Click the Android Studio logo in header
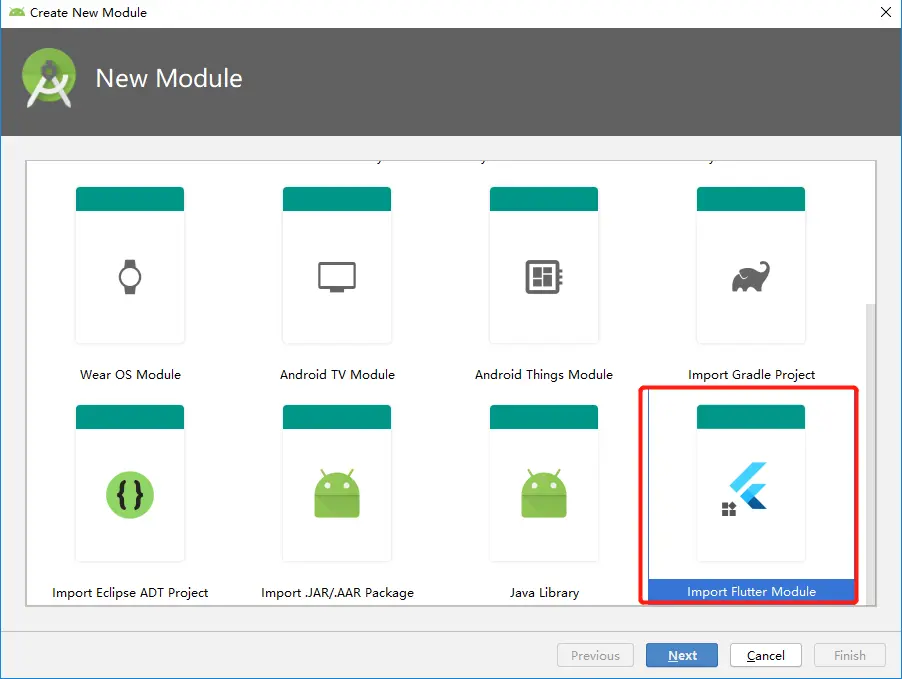 point(49,78)
